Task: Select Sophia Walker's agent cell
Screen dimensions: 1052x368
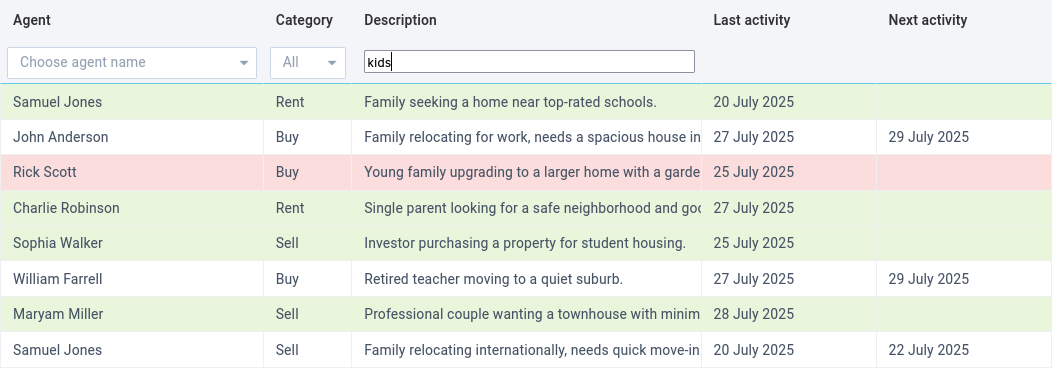Action: coord(132,243)
